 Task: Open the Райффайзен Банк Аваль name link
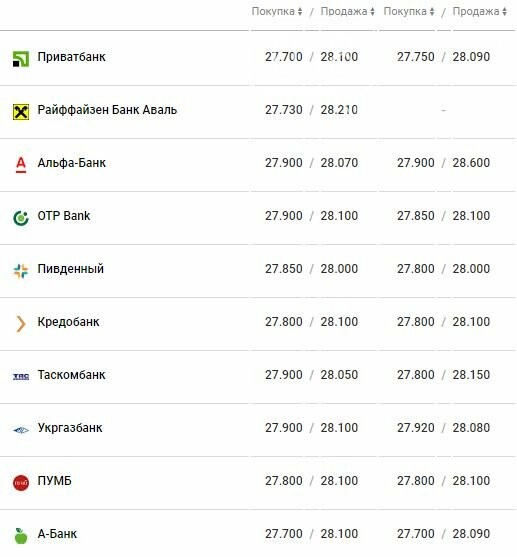(107, 110)
